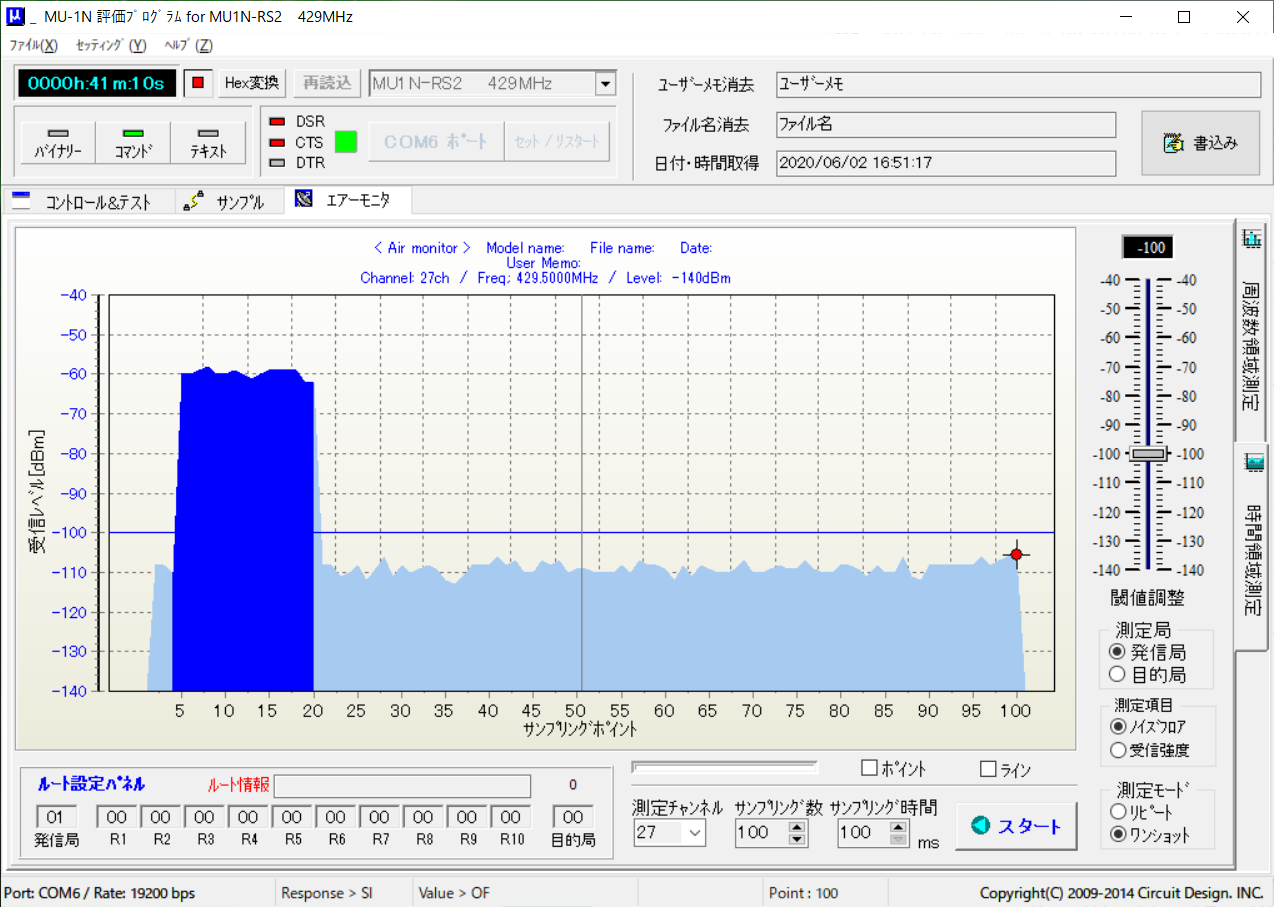
Task: Select noise floor (ノイズフロア) measurement item
Action: pyautogui.click(x=1149, y=726)
